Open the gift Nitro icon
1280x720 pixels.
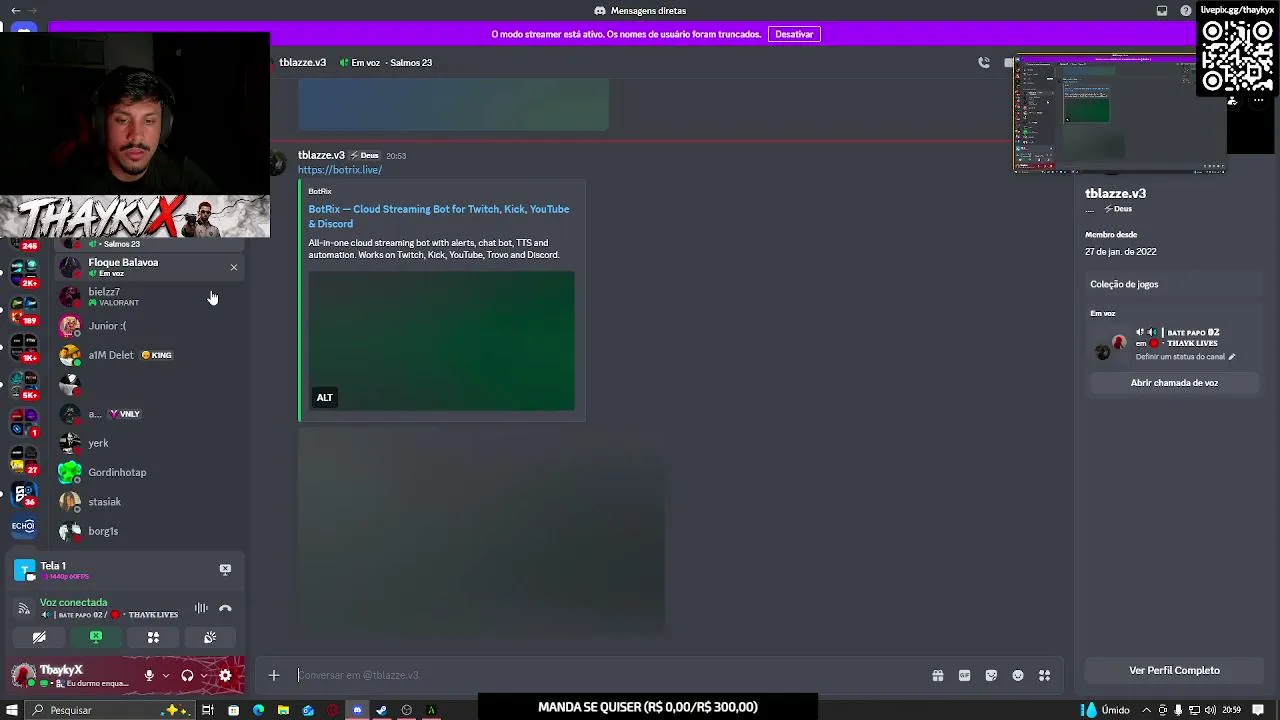[938, 676]
